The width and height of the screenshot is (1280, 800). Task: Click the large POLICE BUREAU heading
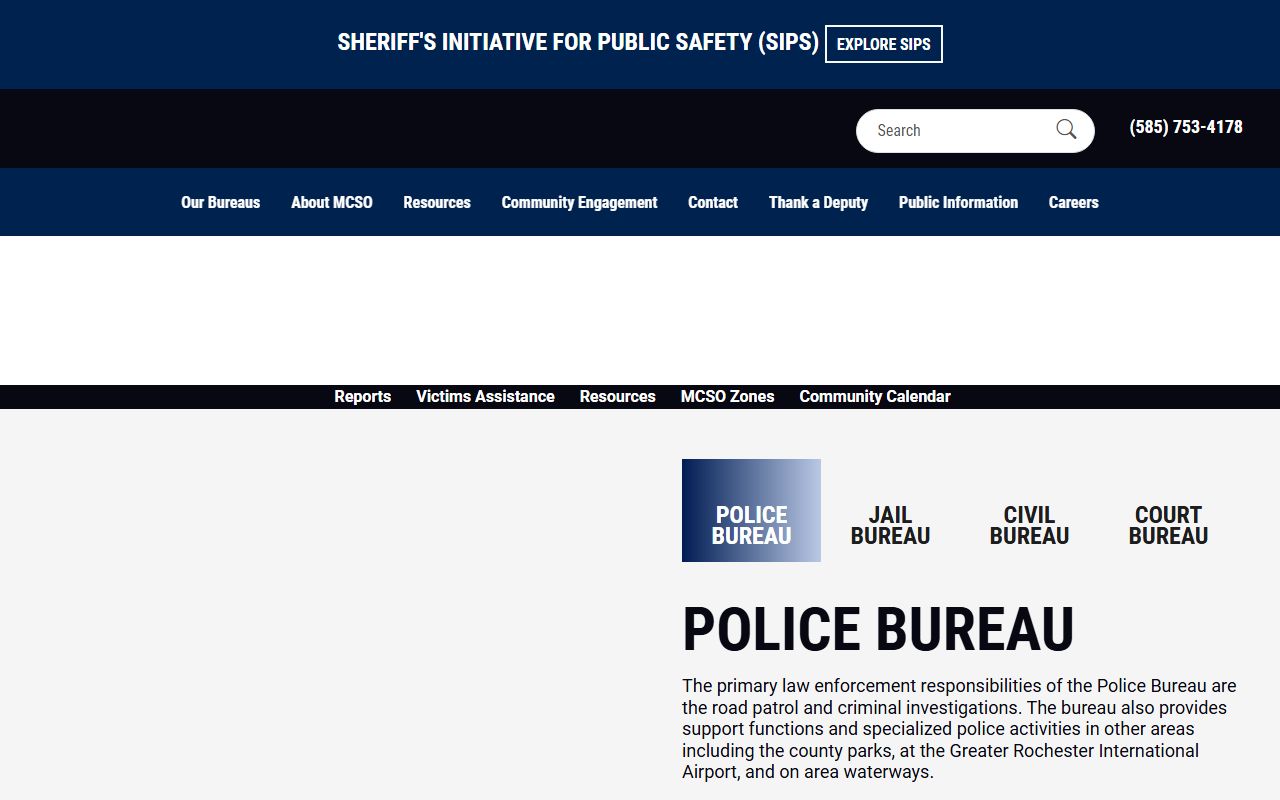878,629
